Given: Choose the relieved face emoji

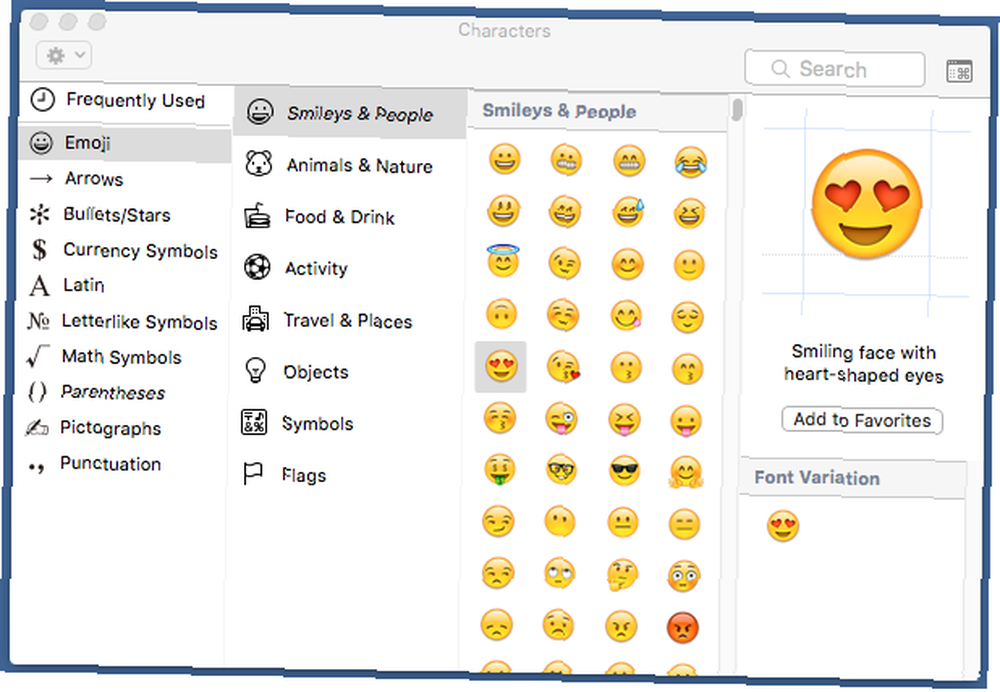Looking at the screenshot, I should tap(688, 317).
